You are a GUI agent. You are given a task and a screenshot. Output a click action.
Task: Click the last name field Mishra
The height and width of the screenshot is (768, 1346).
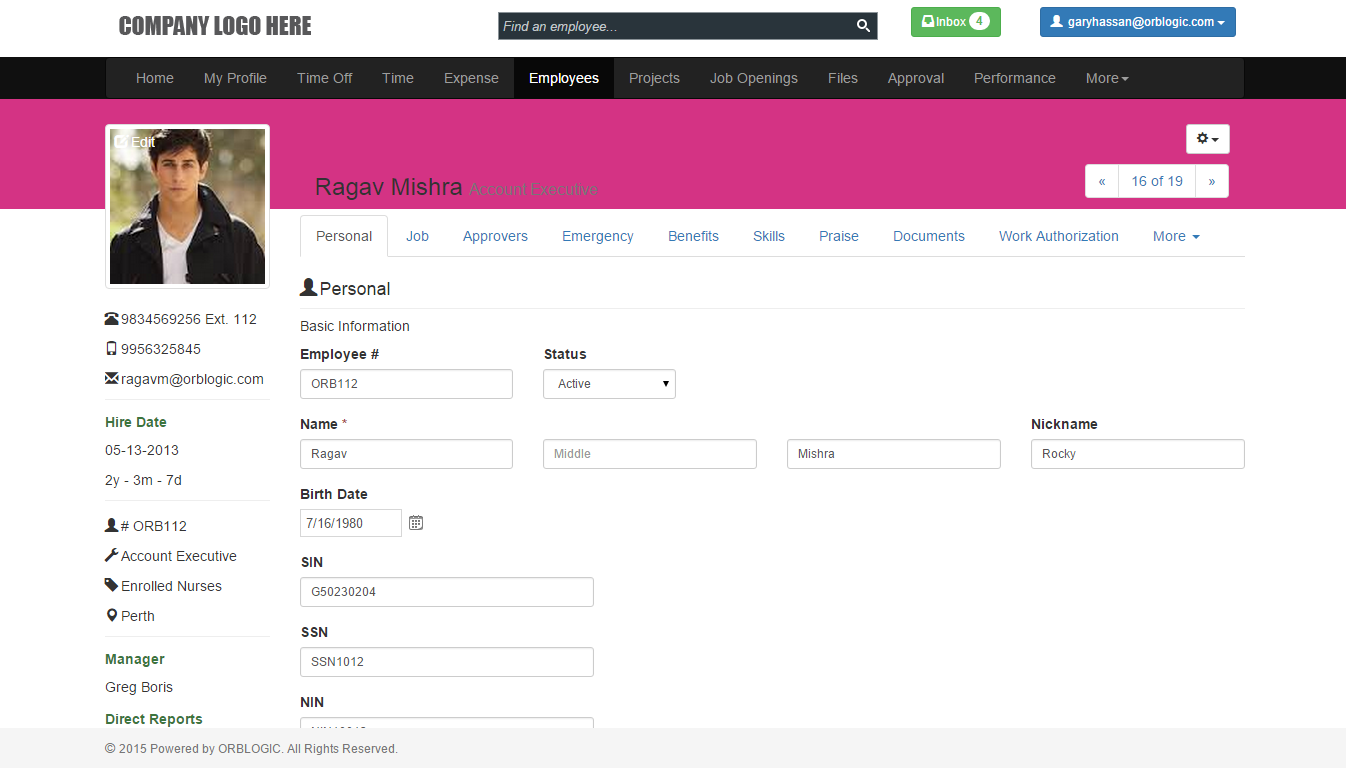894,454
